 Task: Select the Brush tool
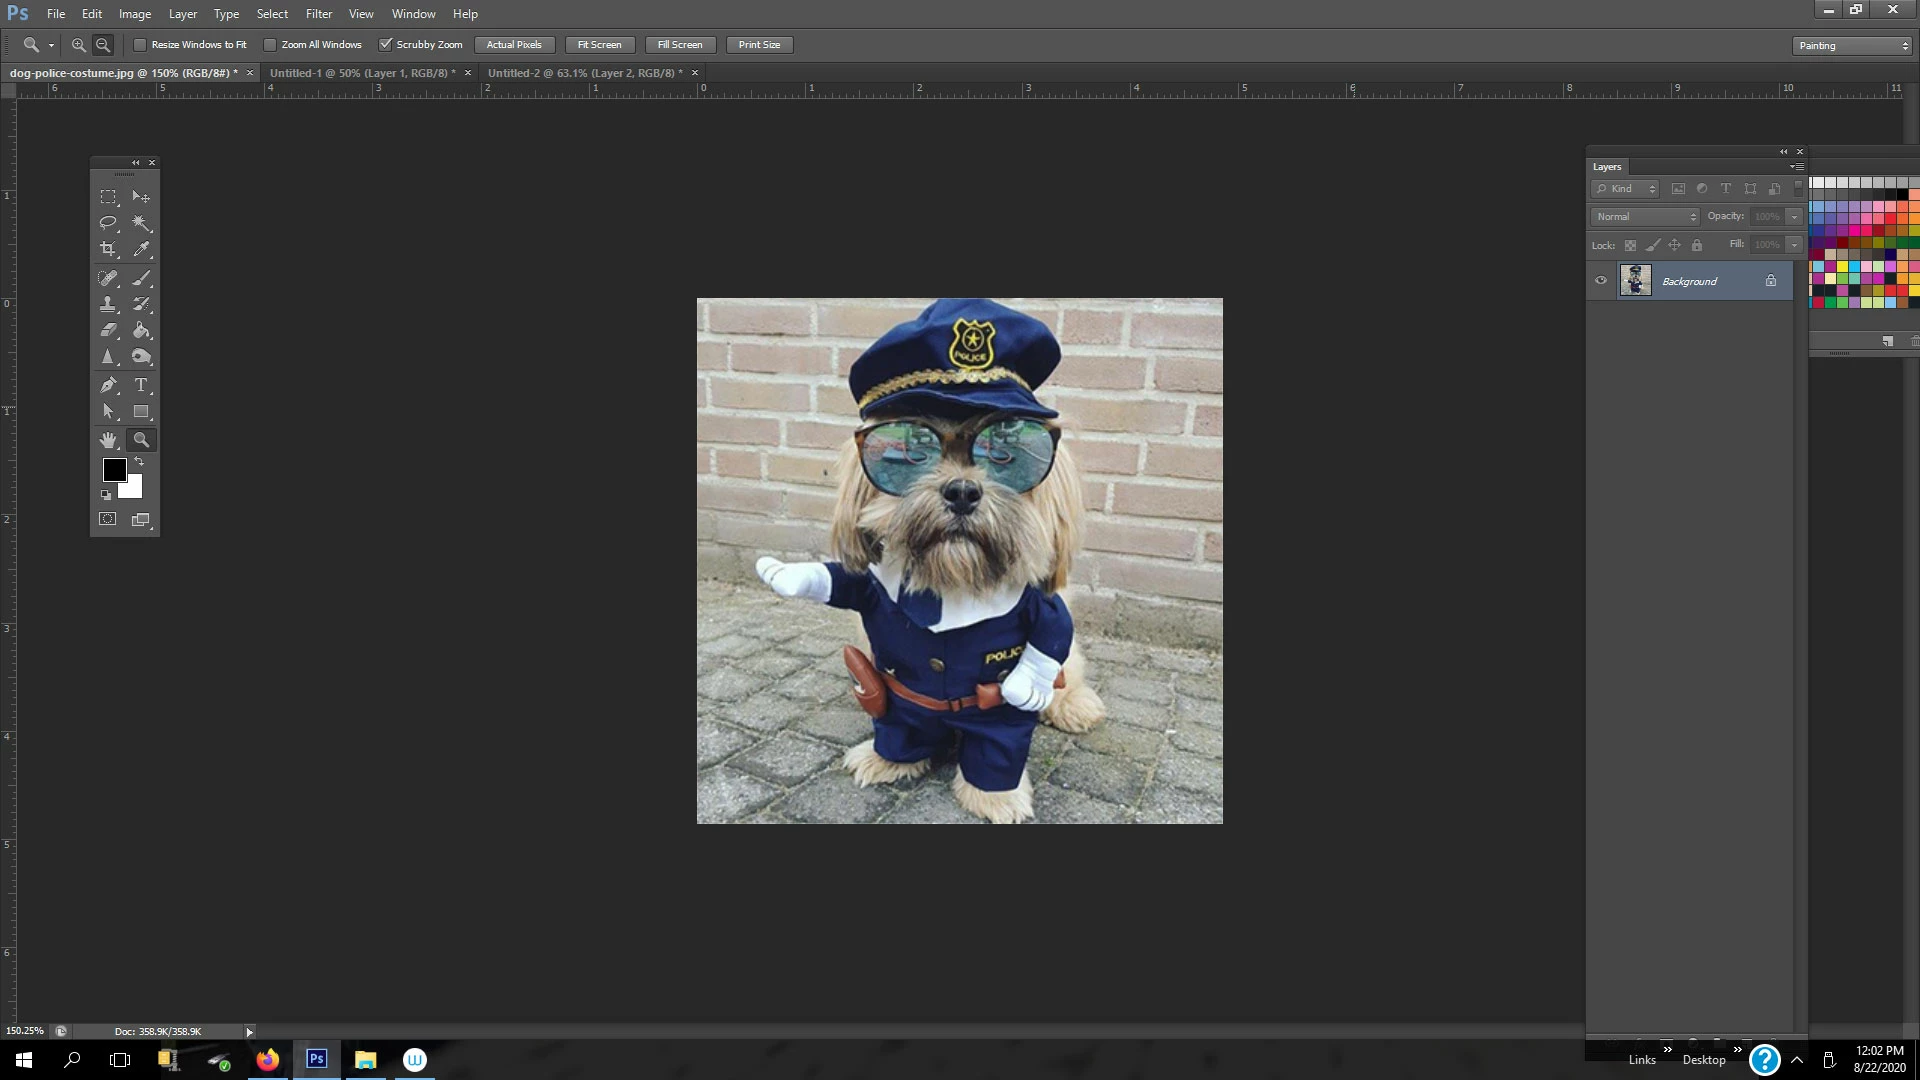click(141, 279)
